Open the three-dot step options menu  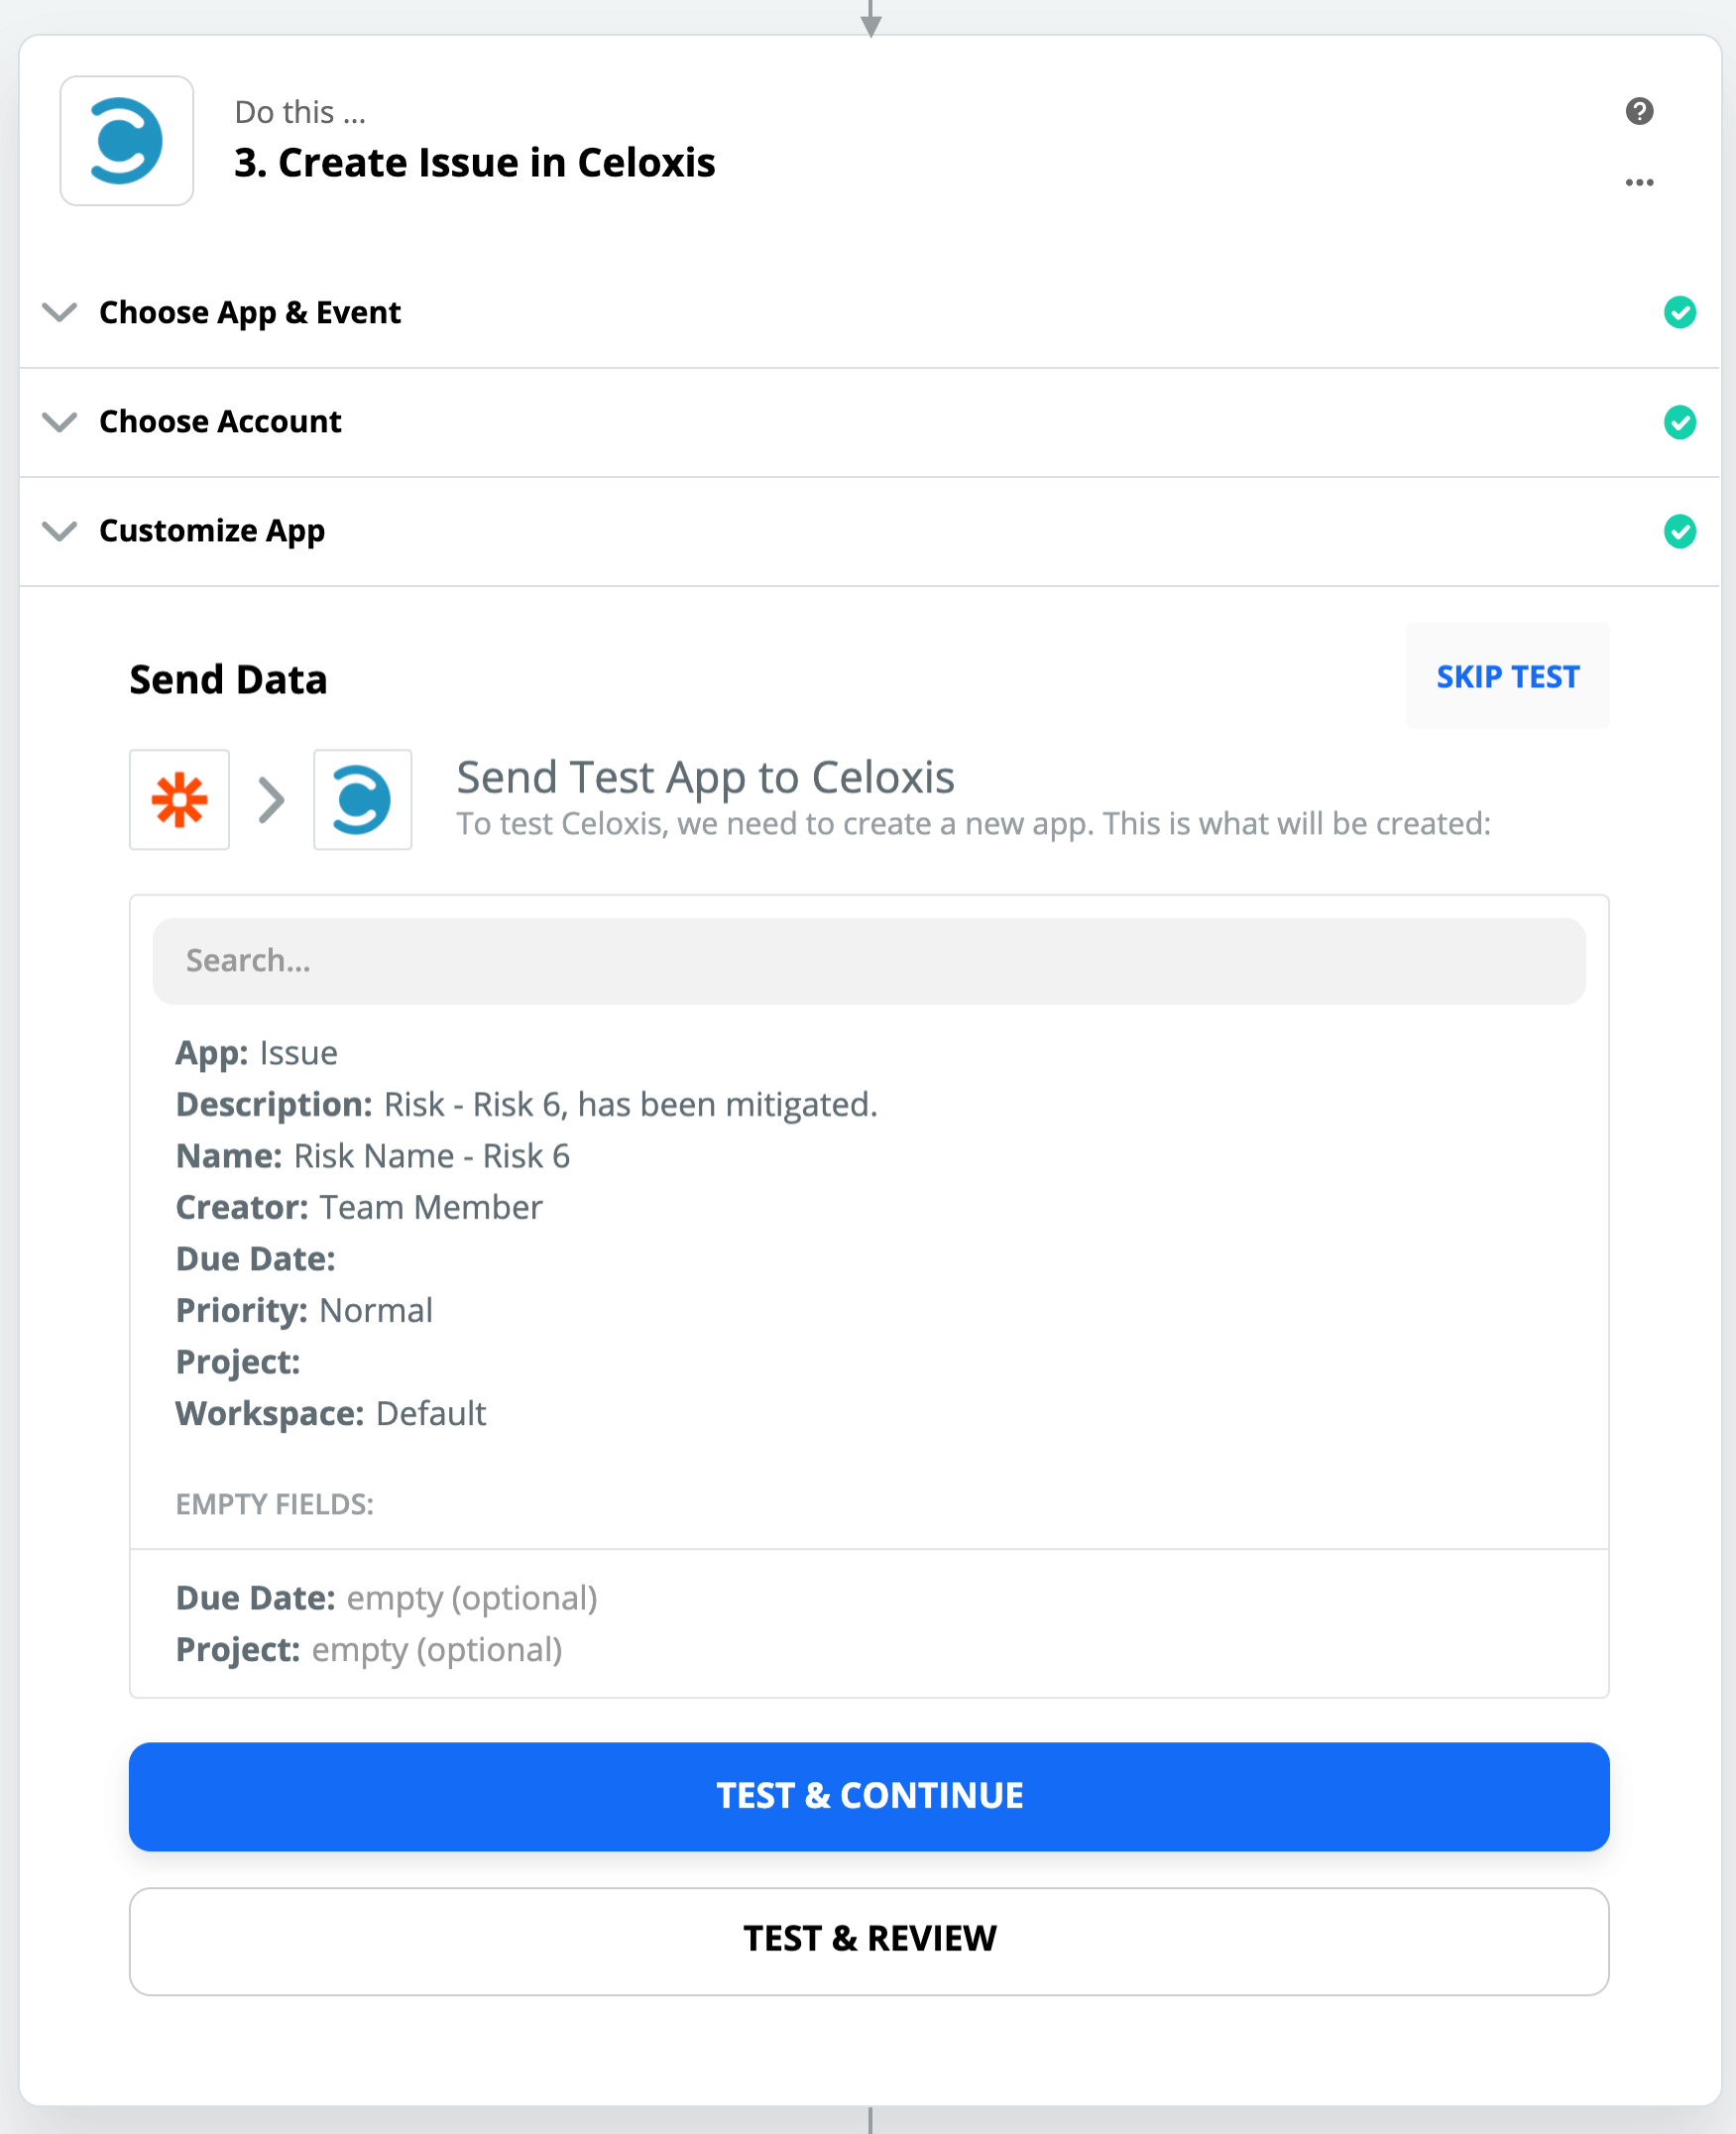[1639, 183]
